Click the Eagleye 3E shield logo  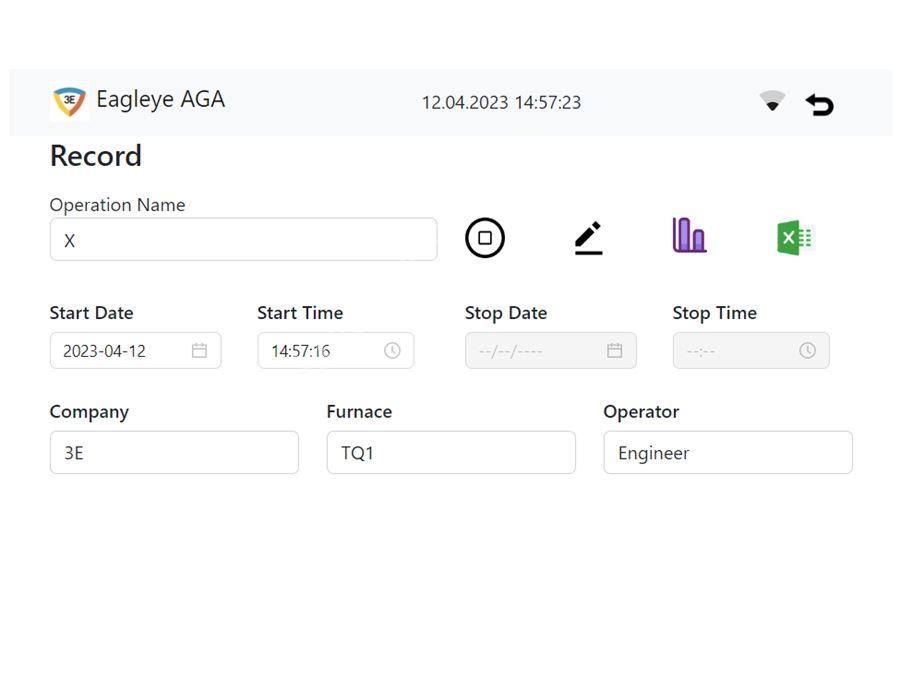(x=69, y=101)
